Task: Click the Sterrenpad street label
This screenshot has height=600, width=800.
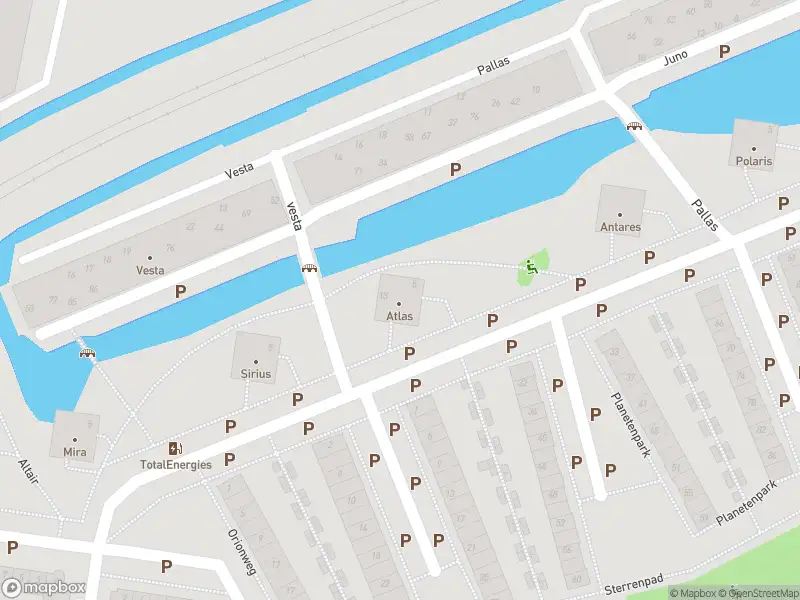Action: click(634, 584)
